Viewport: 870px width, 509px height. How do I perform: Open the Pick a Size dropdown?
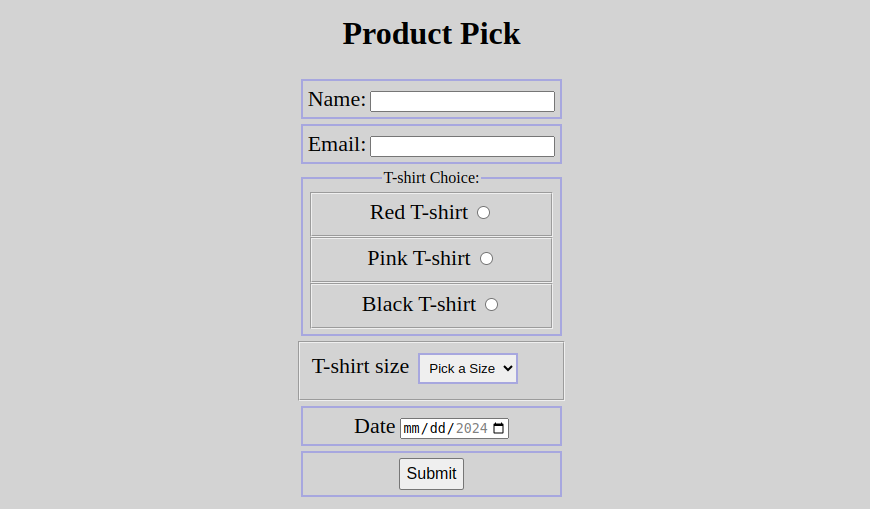click(467, 368)
